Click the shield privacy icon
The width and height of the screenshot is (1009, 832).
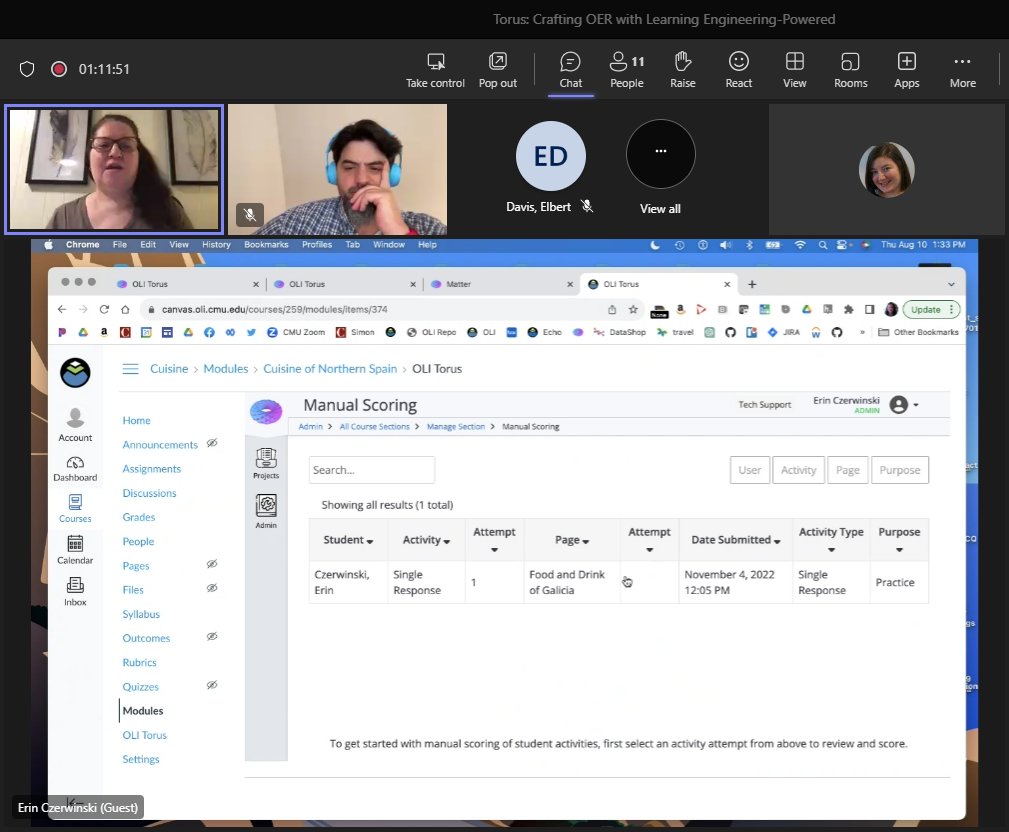click(x=27, y=69)
